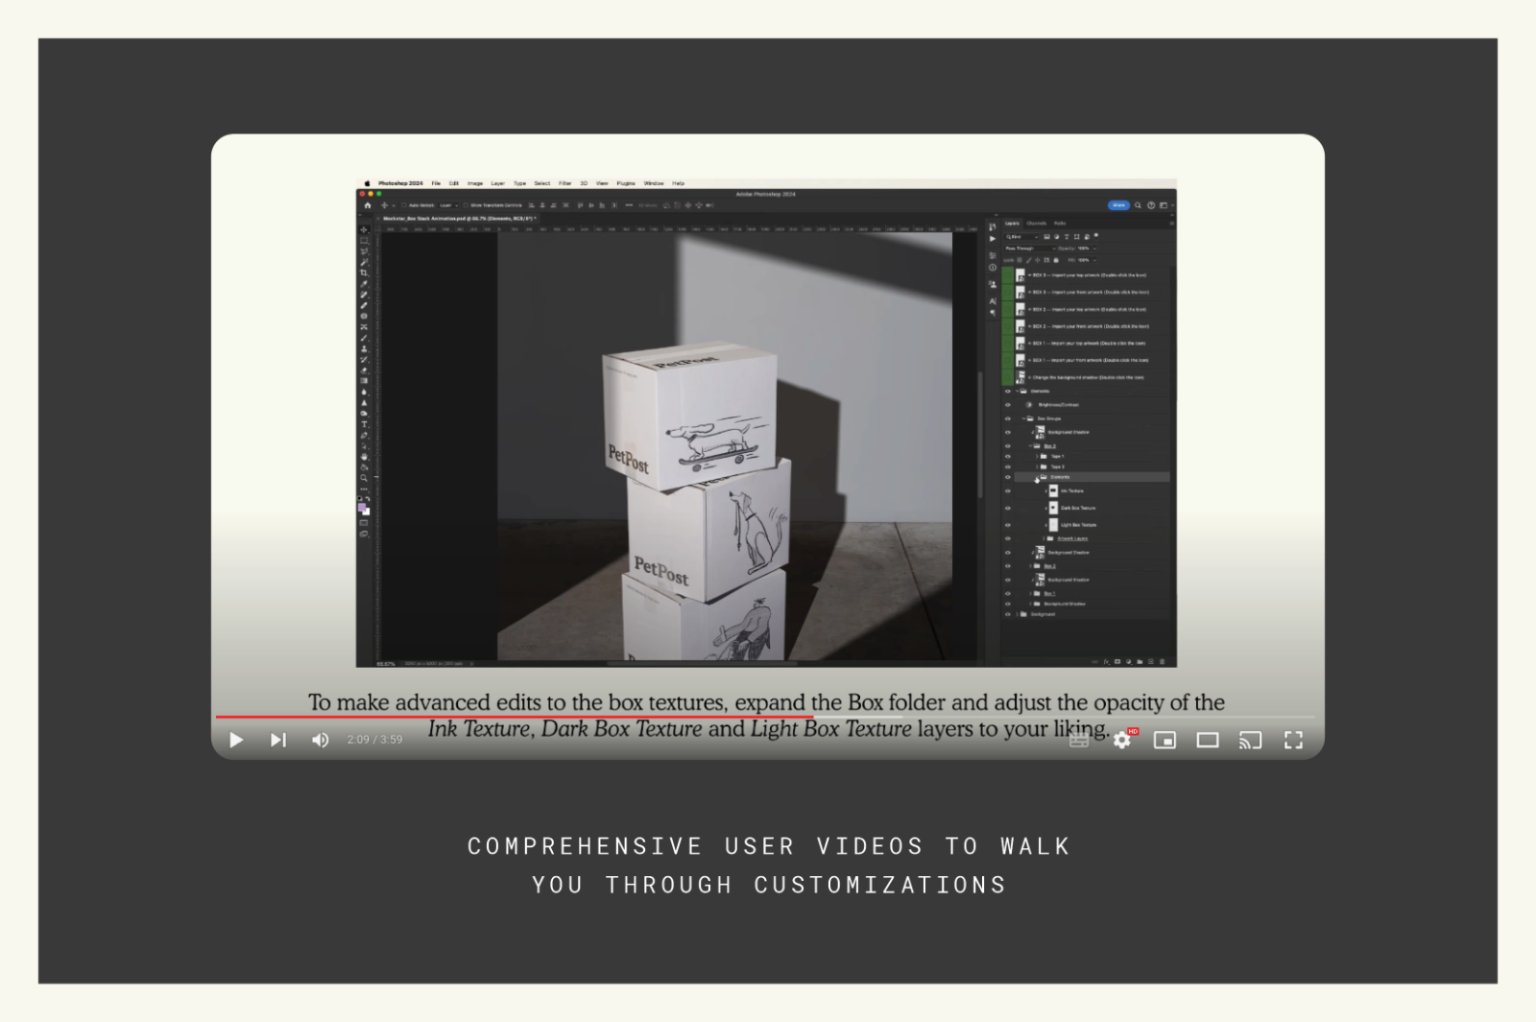Play the video

coord(236,740)
